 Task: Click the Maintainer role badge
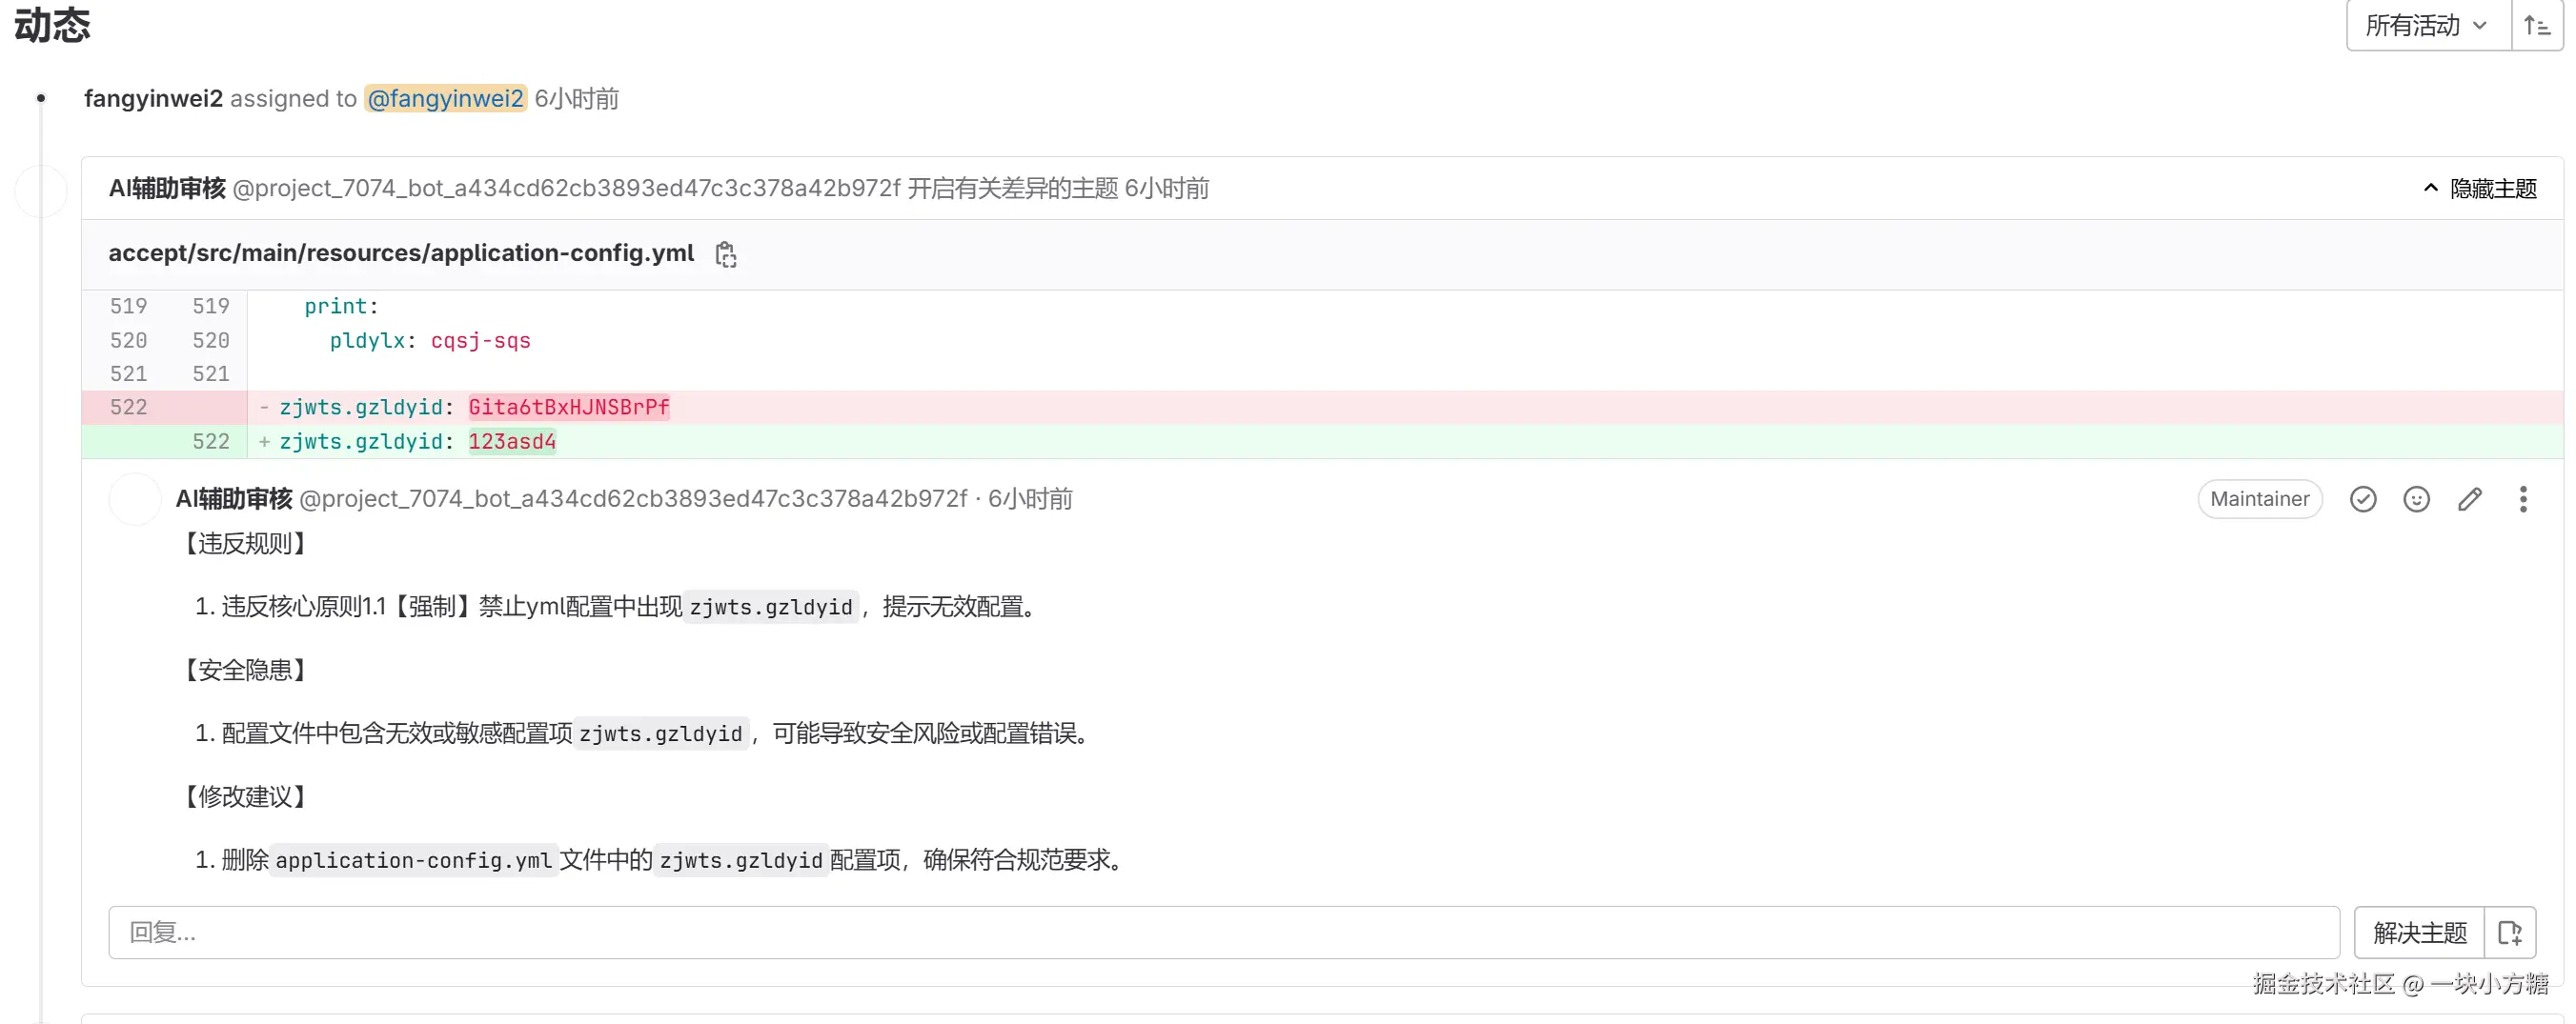pyautogui.click(x=2260, y=499)
